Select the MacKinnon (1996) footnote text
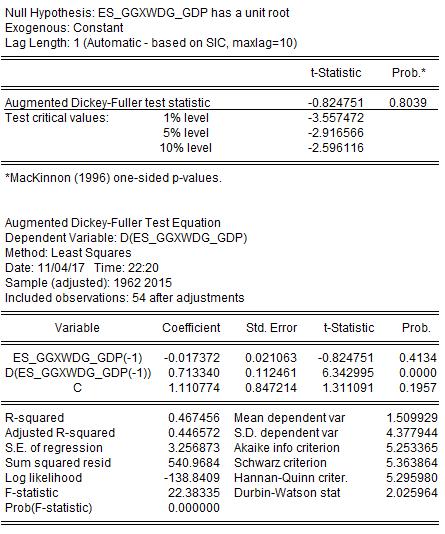 (x=113, y=178)
